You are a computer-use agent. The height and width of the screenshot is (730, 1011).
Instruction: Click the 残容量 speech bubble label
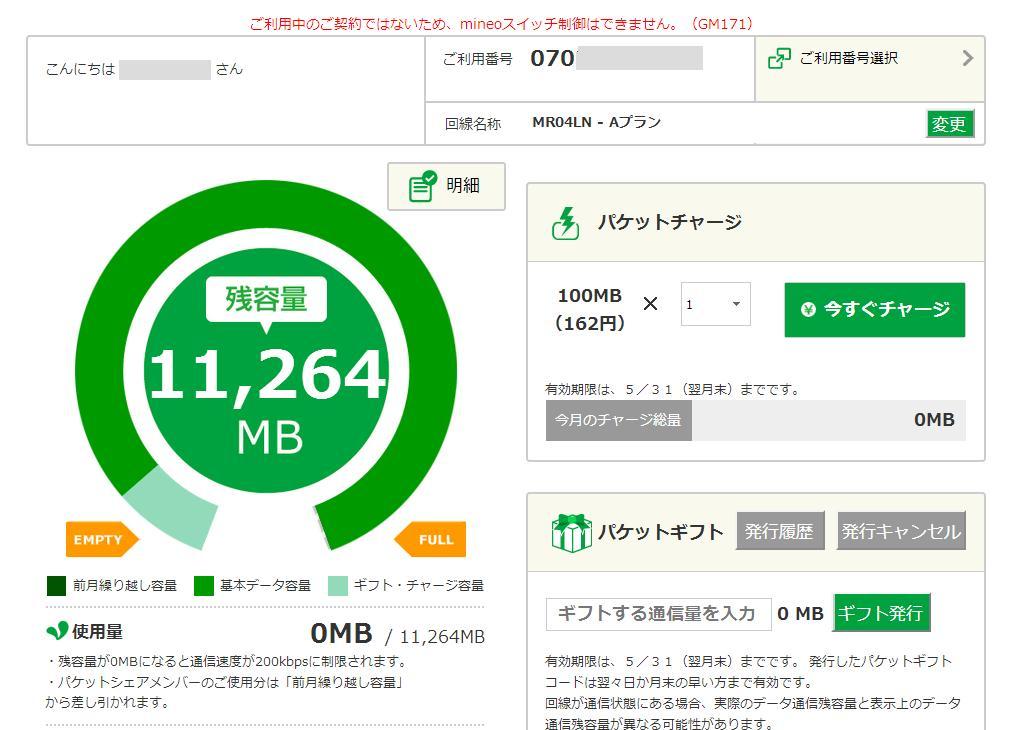coord(266,299)
